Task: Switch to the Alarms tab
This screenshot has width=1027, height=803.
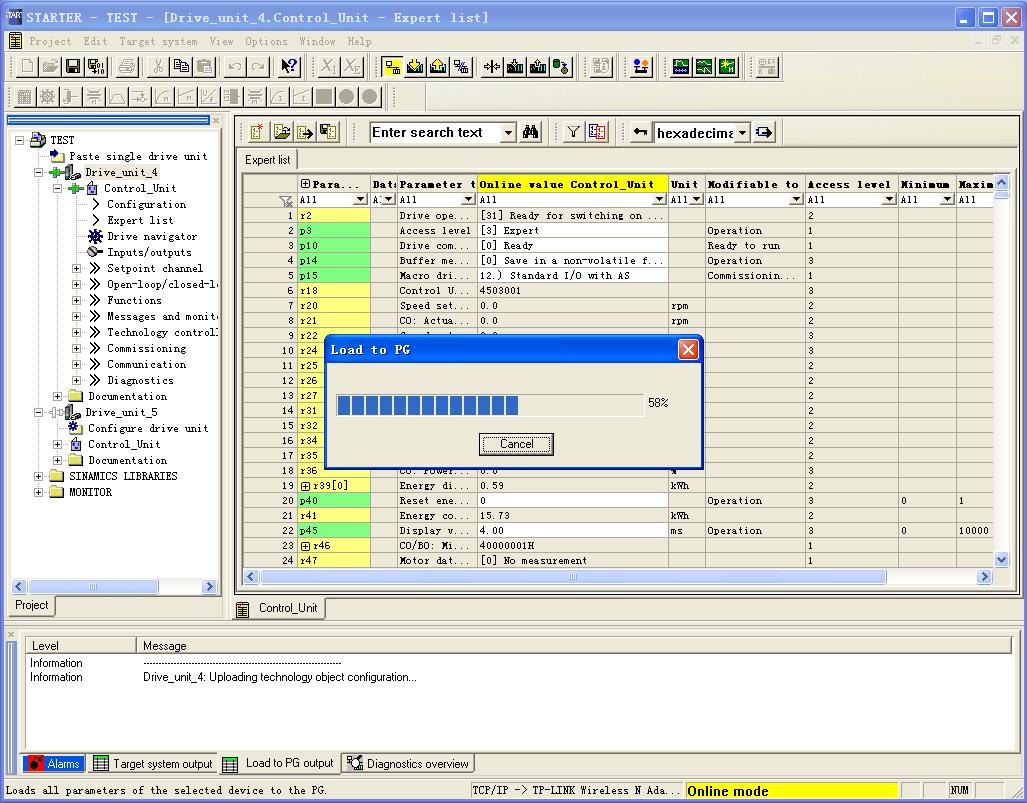Action: (x=53, y=764)
